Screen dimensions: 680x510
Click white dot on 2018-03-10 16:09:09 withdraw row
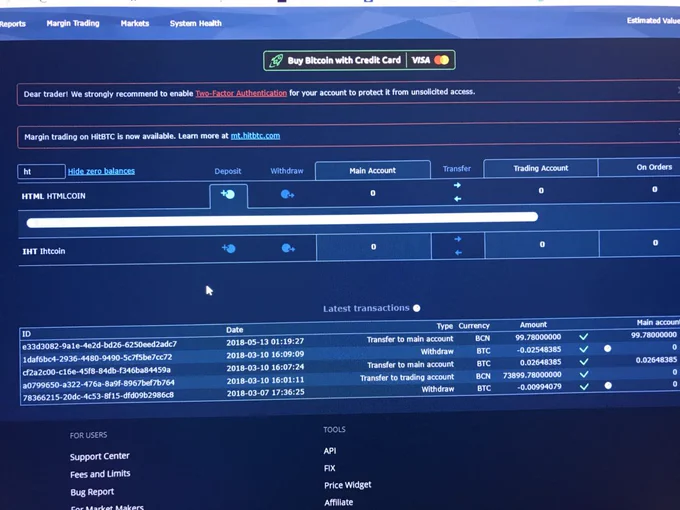608,348
